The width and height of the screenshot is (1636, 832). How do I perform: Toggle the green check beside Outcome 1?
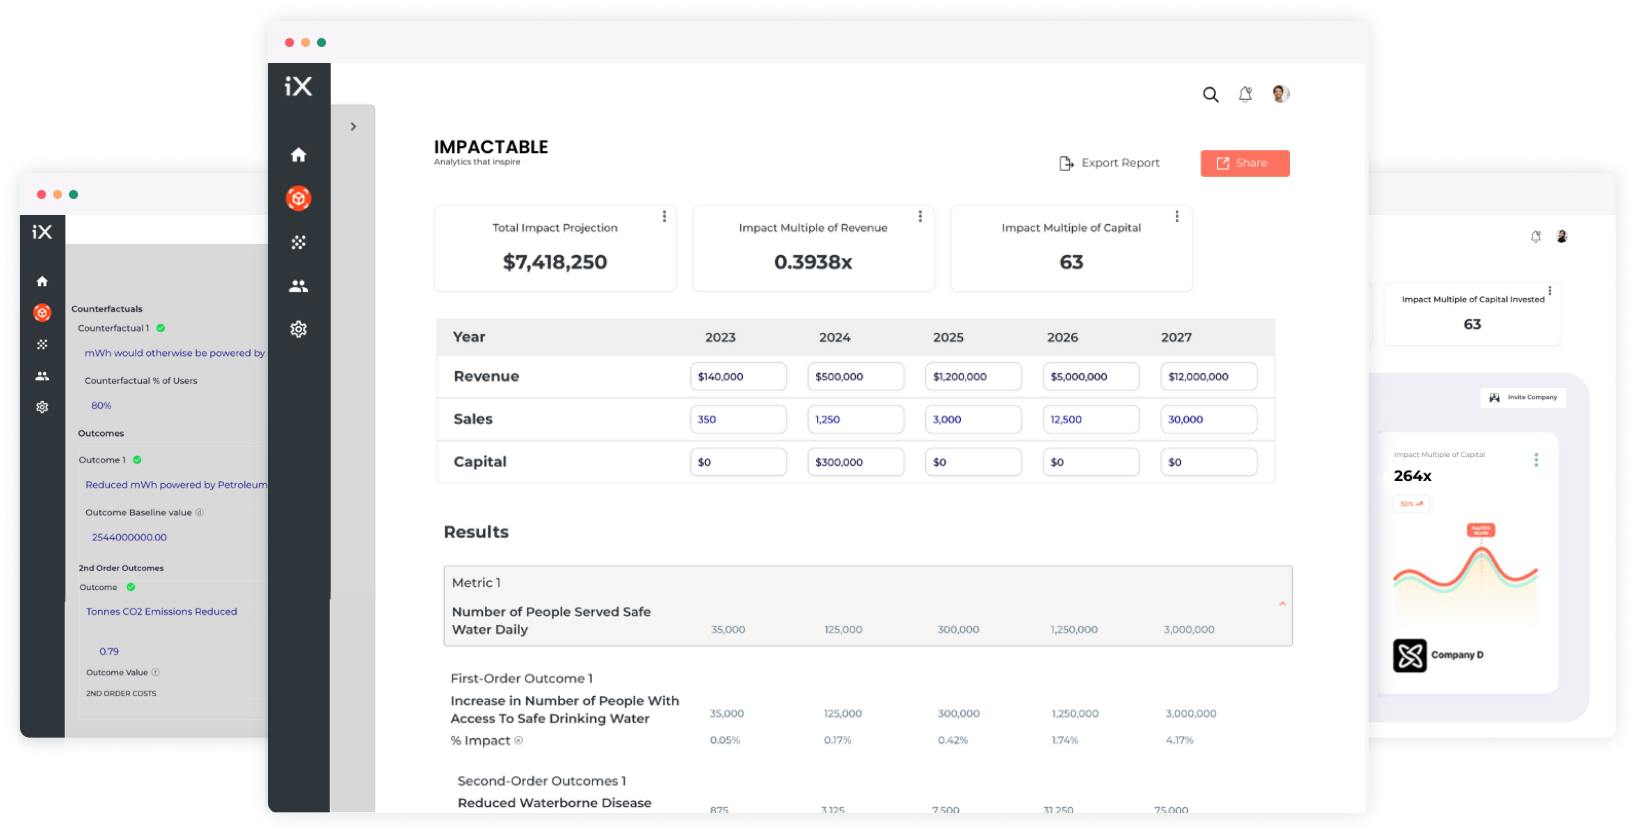point(137,460)
